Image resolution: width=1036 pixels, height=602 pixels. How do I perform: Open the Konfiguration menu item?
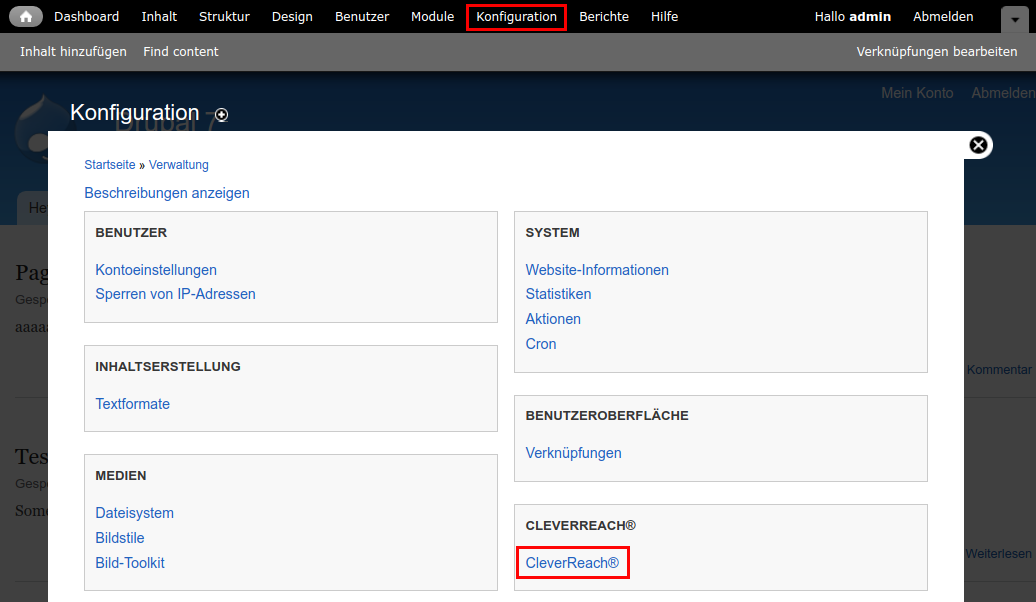pyautogui.click(x=516, y=17)
